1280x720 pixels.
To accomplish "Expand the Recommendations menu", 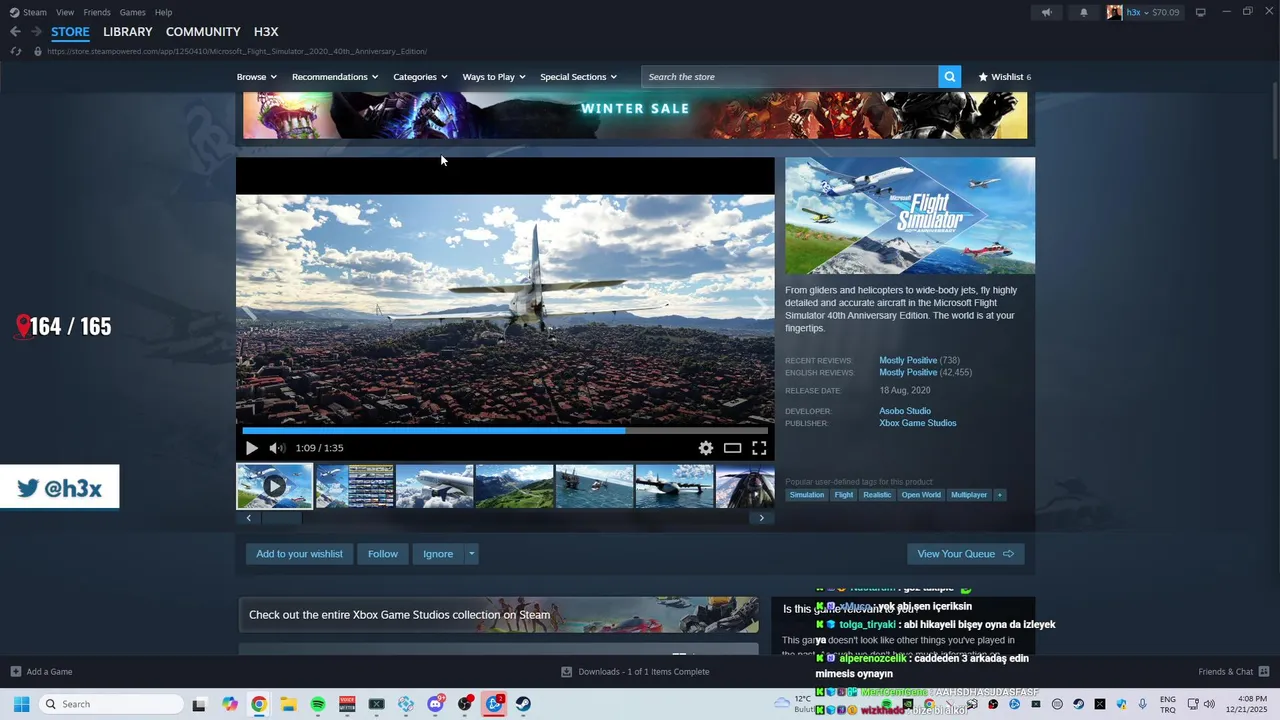I will pyautogui.click(x=335, y=77).
